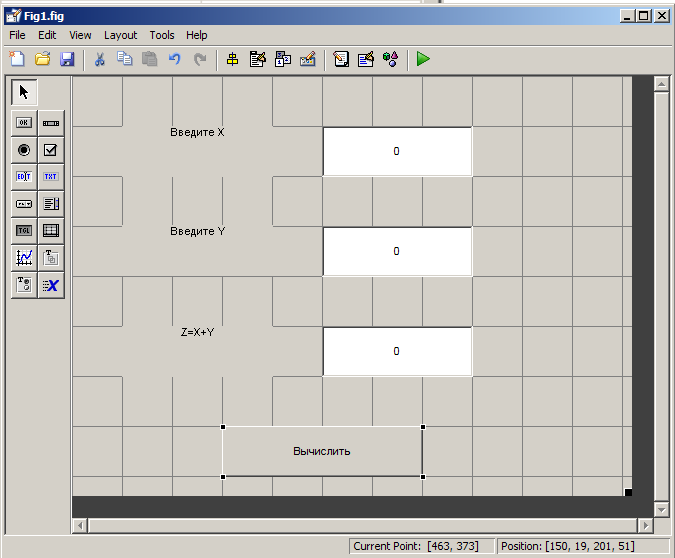Open the M-file Editor
Image resolution: width=675 pixels, height=558 pixels.
coord(341,59)
